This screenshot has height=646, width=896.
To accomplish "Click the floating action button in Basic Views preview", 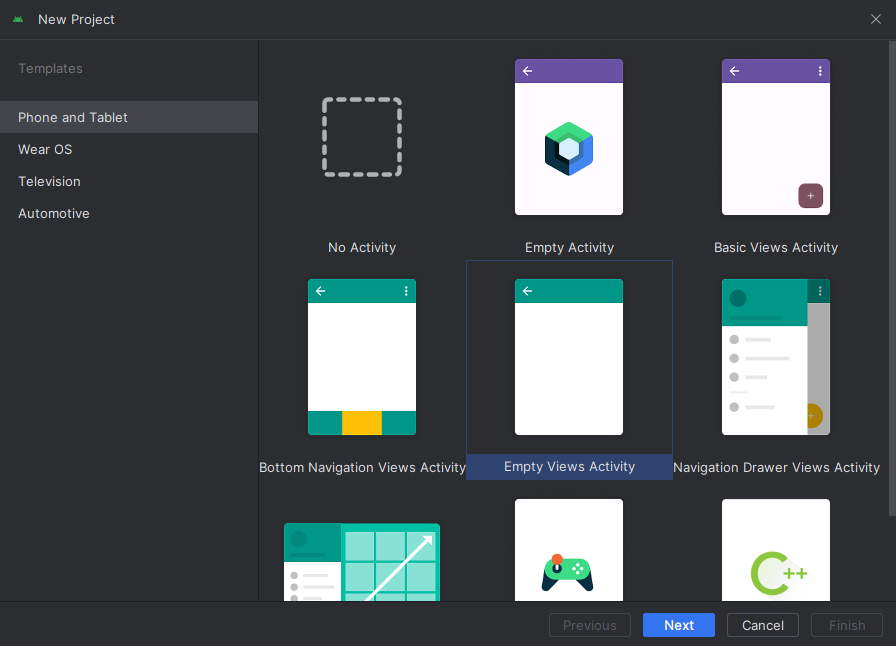I will point(811,196).
